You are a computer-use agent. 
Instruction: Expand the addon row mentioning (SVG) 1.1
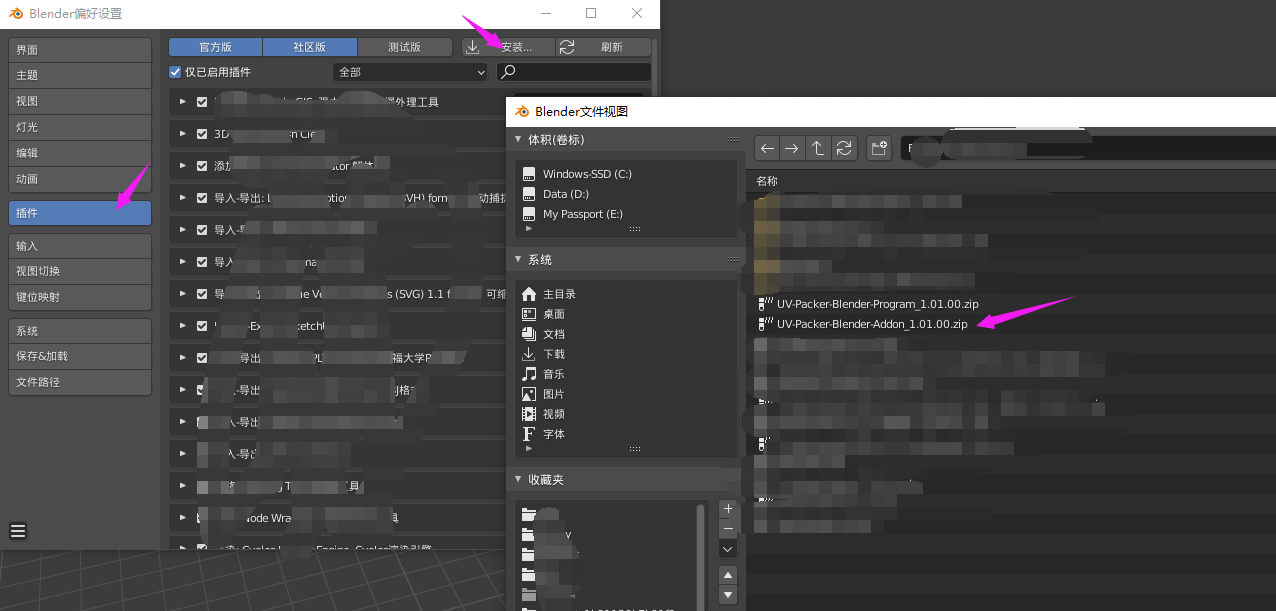click(183, 293)
